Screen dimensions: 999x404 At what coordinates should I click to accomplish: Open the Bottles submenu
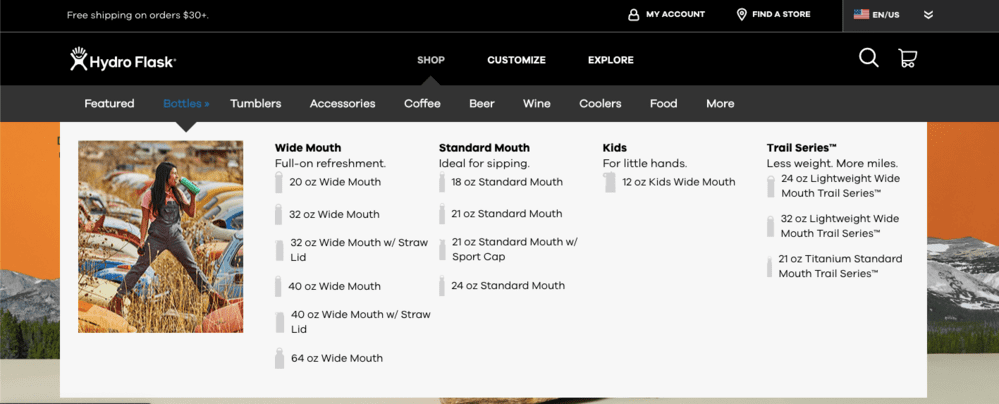point(187,103)
